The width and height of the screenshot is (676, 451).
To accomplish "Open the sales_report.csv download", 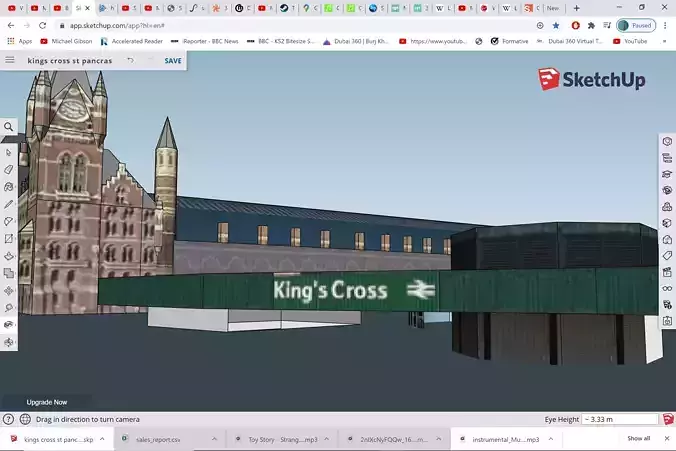I will [x=158, y=439].
